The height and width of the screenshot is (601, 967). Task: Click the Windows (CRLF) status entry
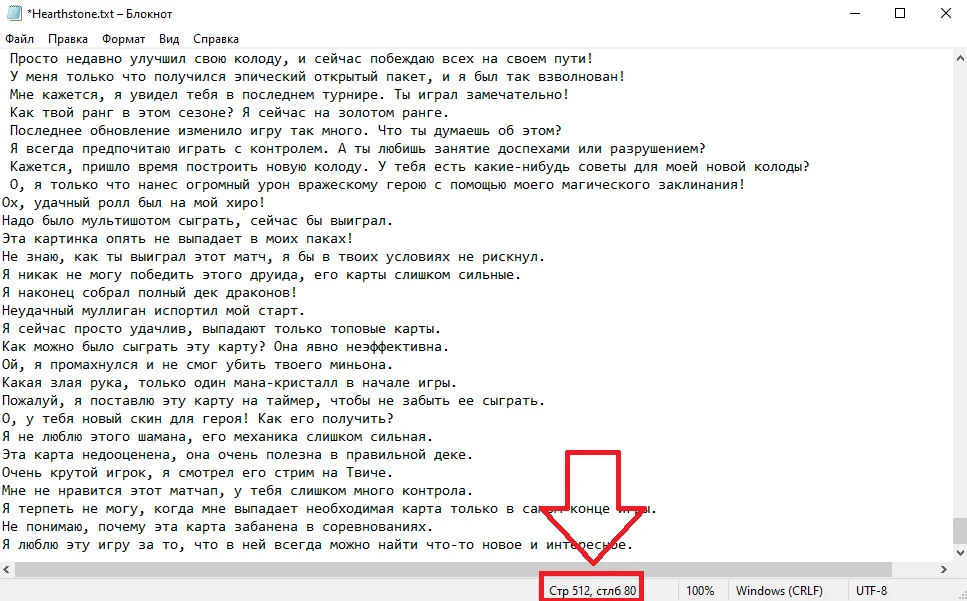[779, 591]
